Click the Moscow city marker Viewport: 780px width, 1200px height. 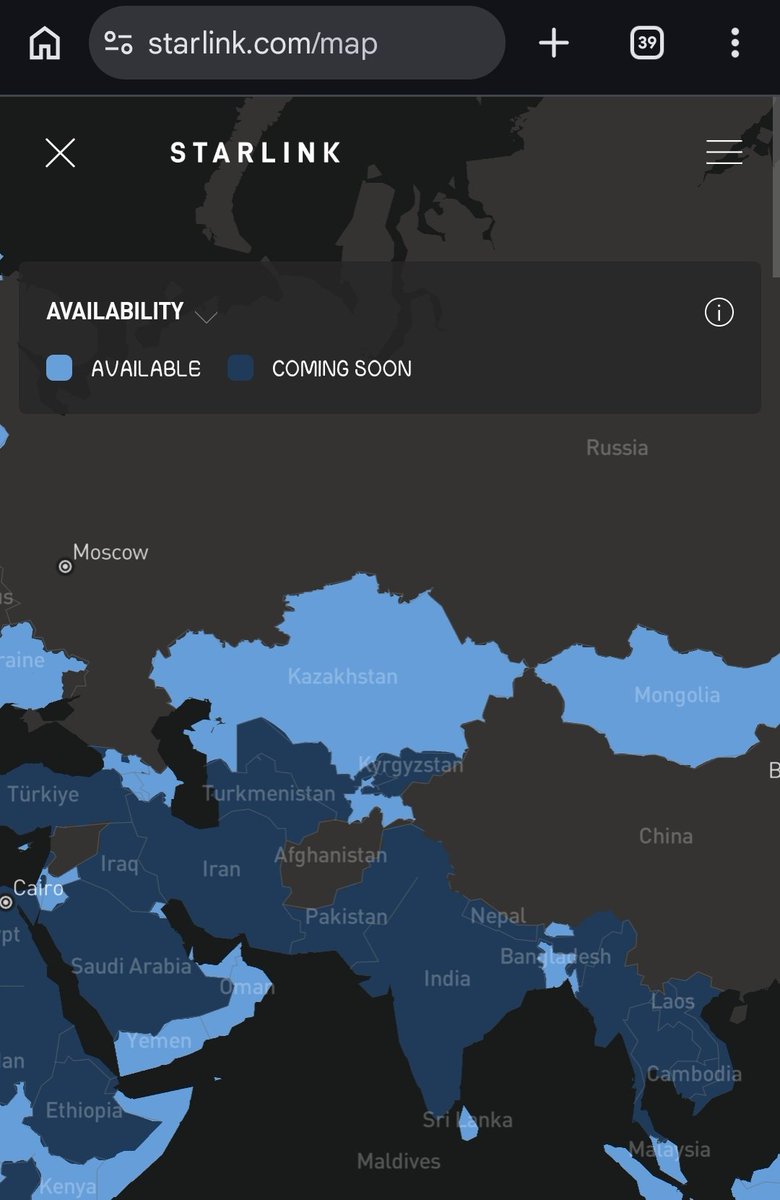(65, 566)
